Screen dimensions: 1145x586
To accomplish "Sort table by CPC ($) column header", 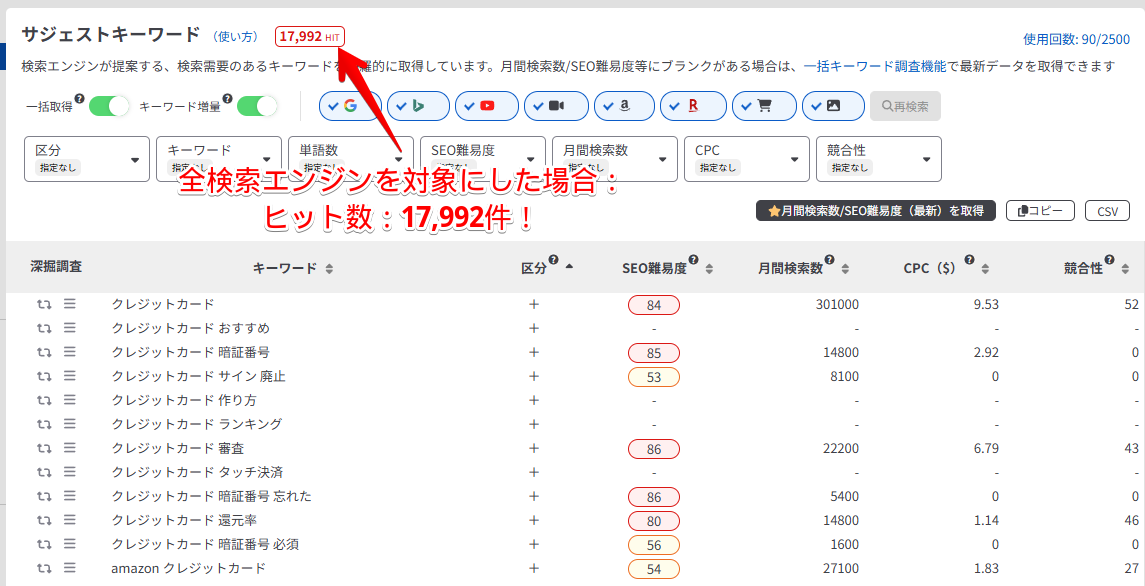I will 929,268.
